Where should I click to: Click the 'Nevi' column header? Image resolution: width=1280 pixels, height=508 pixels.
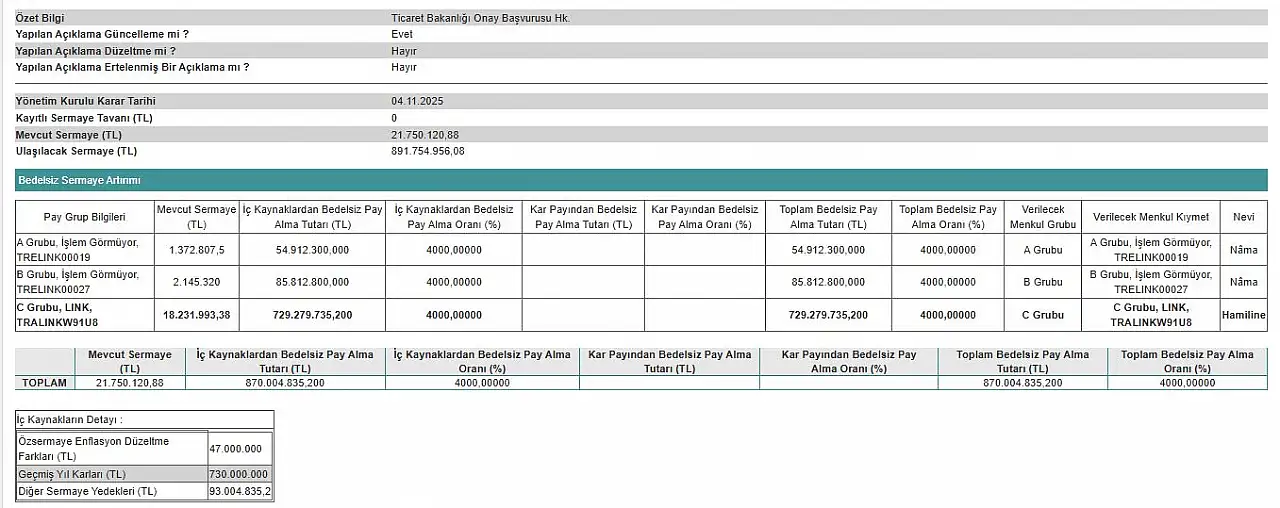1243,217
